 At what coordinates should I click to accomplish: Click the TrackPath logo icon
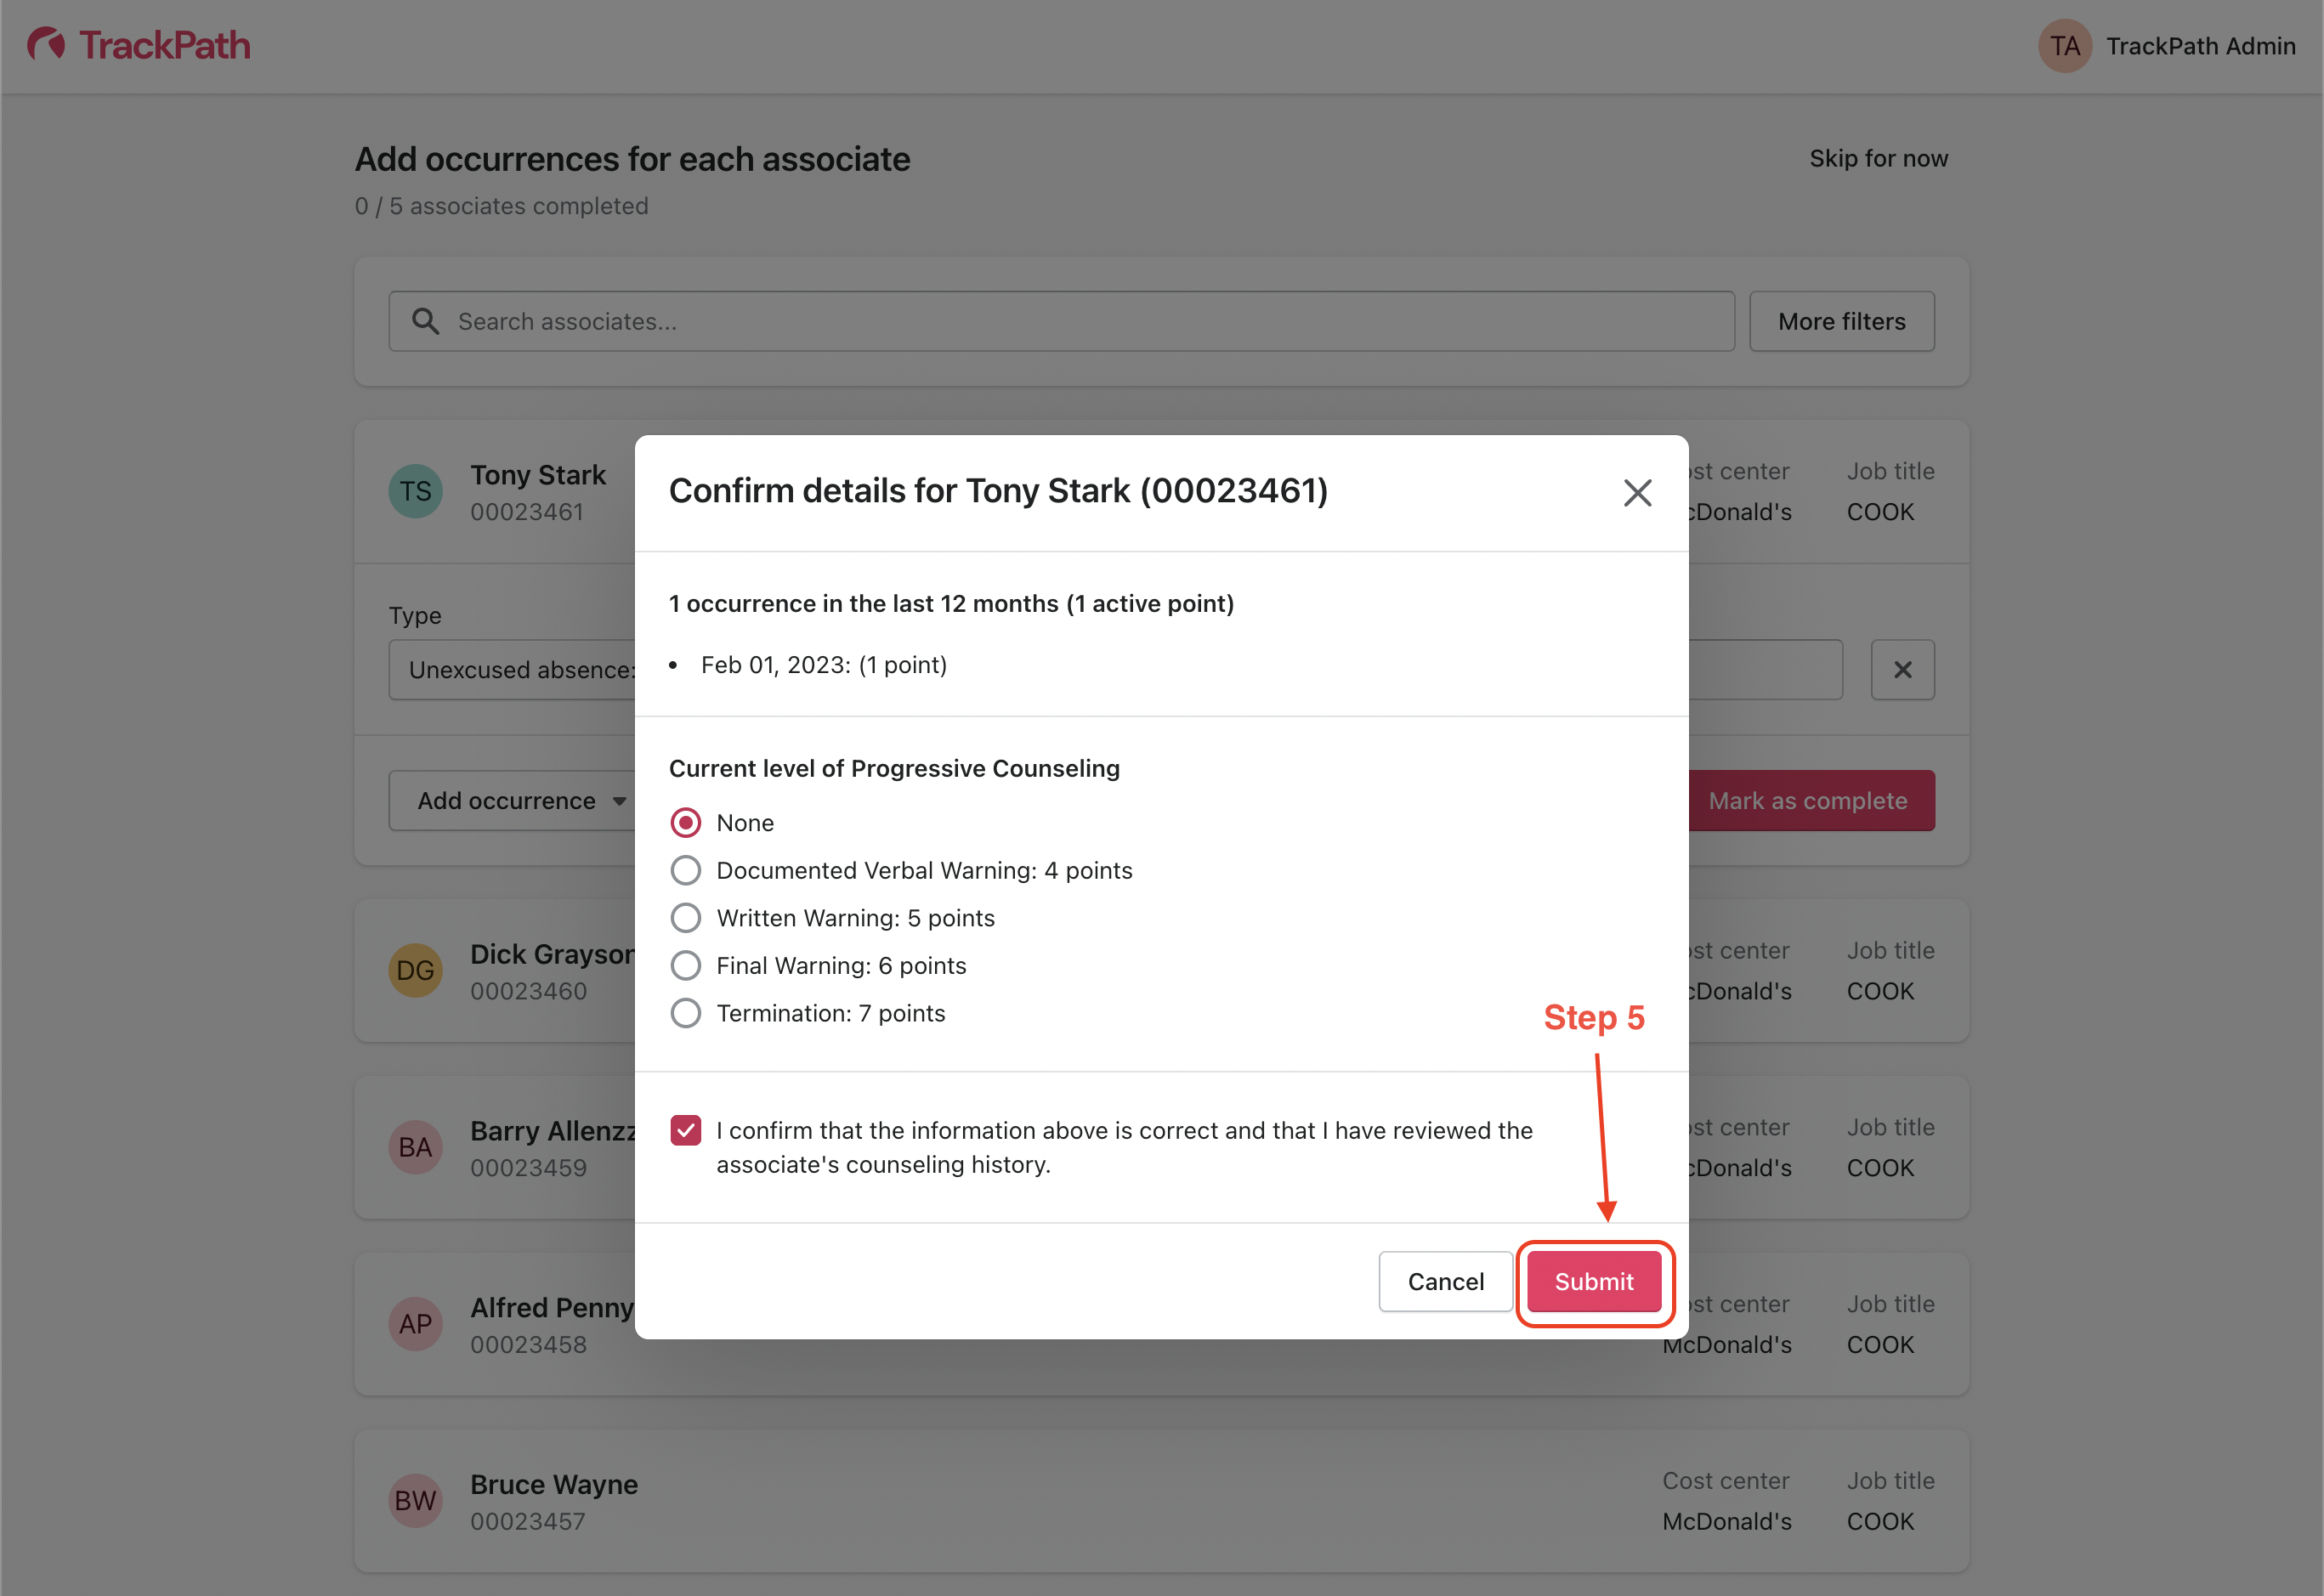(x=46, y=45)
